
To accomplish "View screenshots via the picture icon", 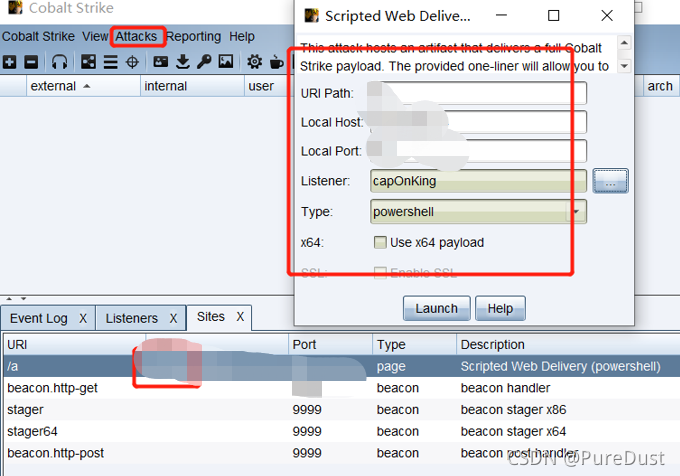I will pos(226,62).
